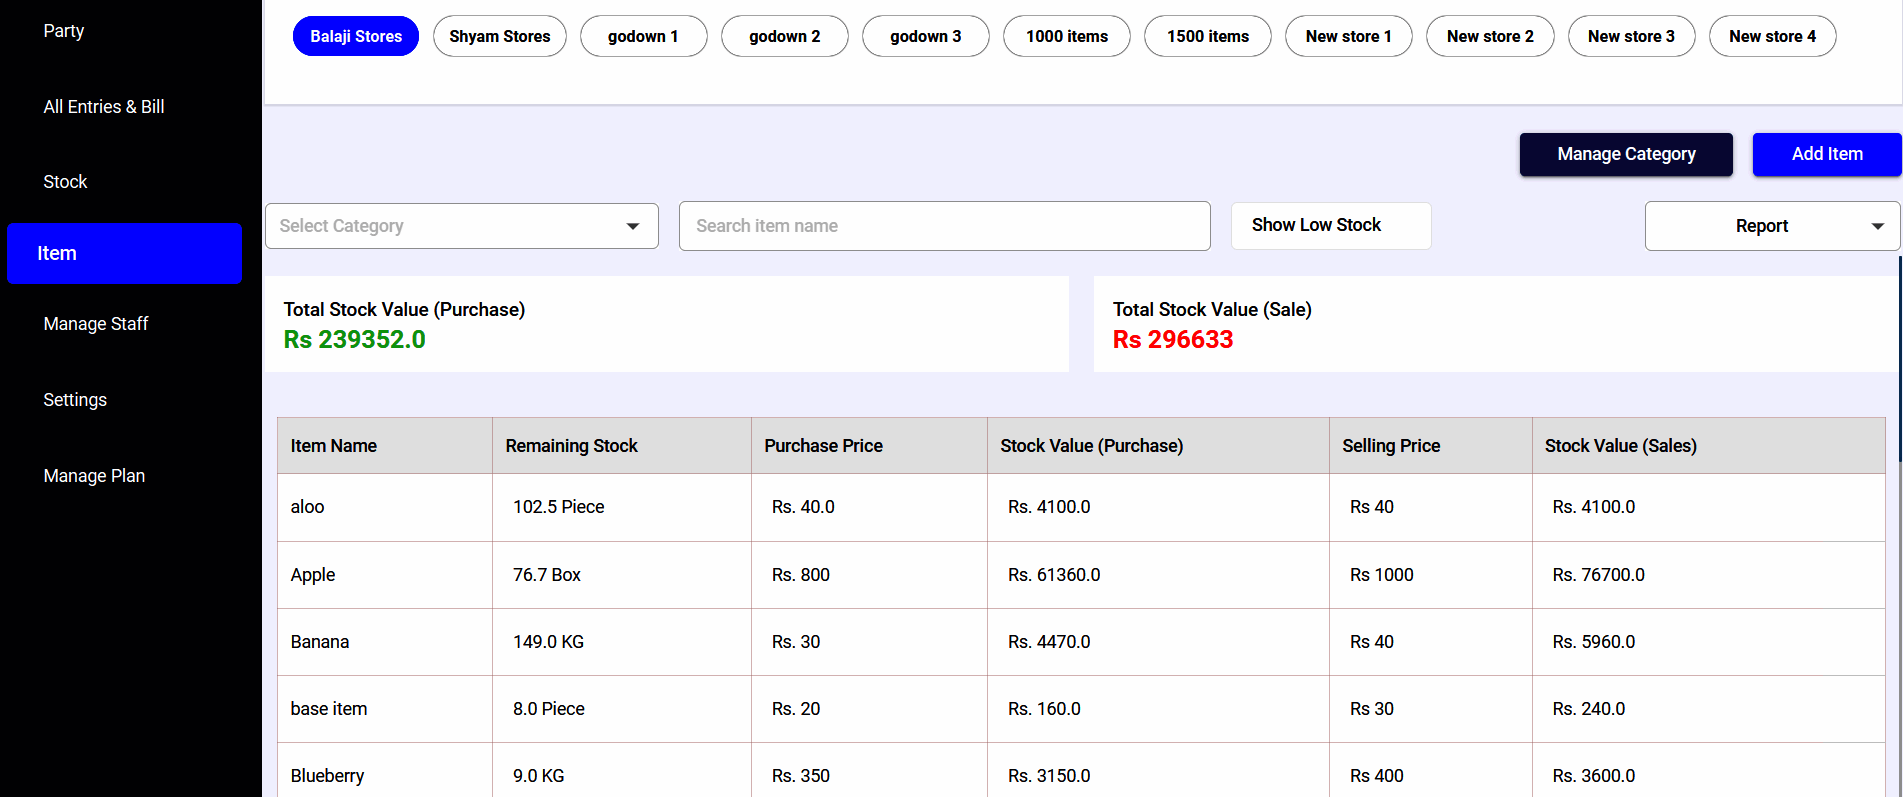Navigate to Stock in sidebar

(65, 182)
